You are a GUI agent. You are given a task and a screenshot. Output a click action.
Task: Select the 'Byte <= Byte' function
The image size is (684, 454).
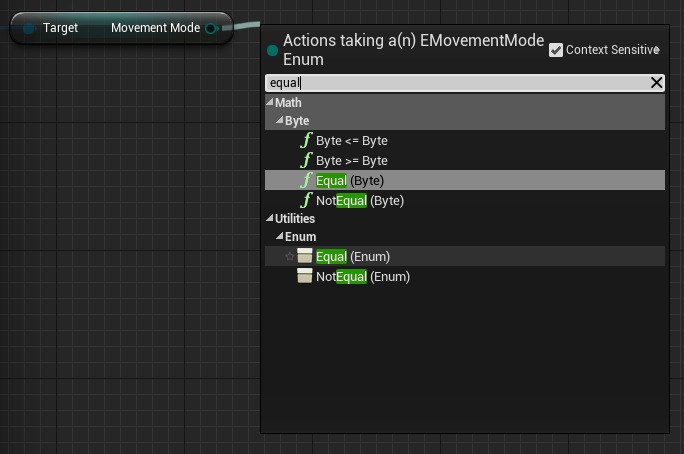(465, 140)
